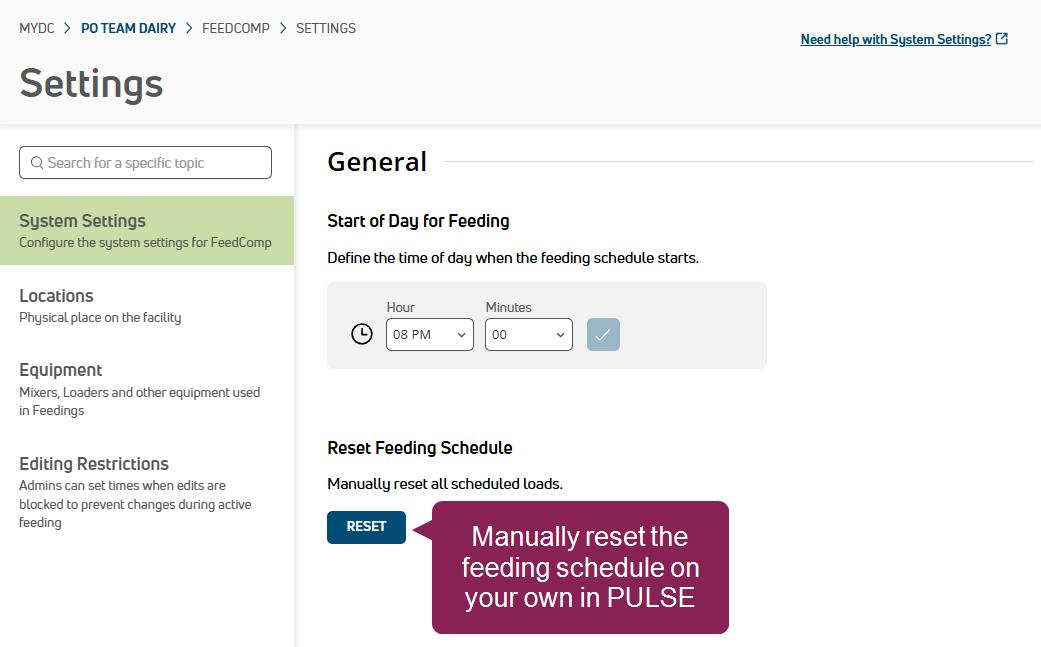Click the chevron after PO TEAM DAIRY
1041x647 pixels.
pos(189,28)
